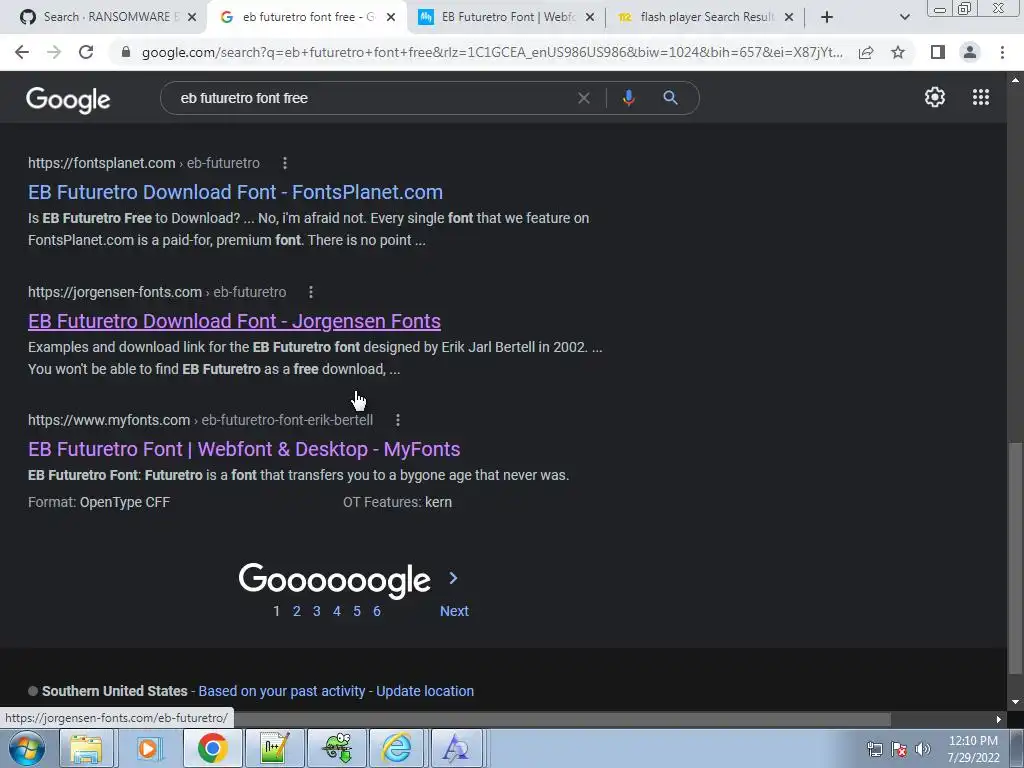Open EB Futuretro Download Font - Jorgensen Fonts
This screenshot has width=1024, height=768.
[234, 321]
